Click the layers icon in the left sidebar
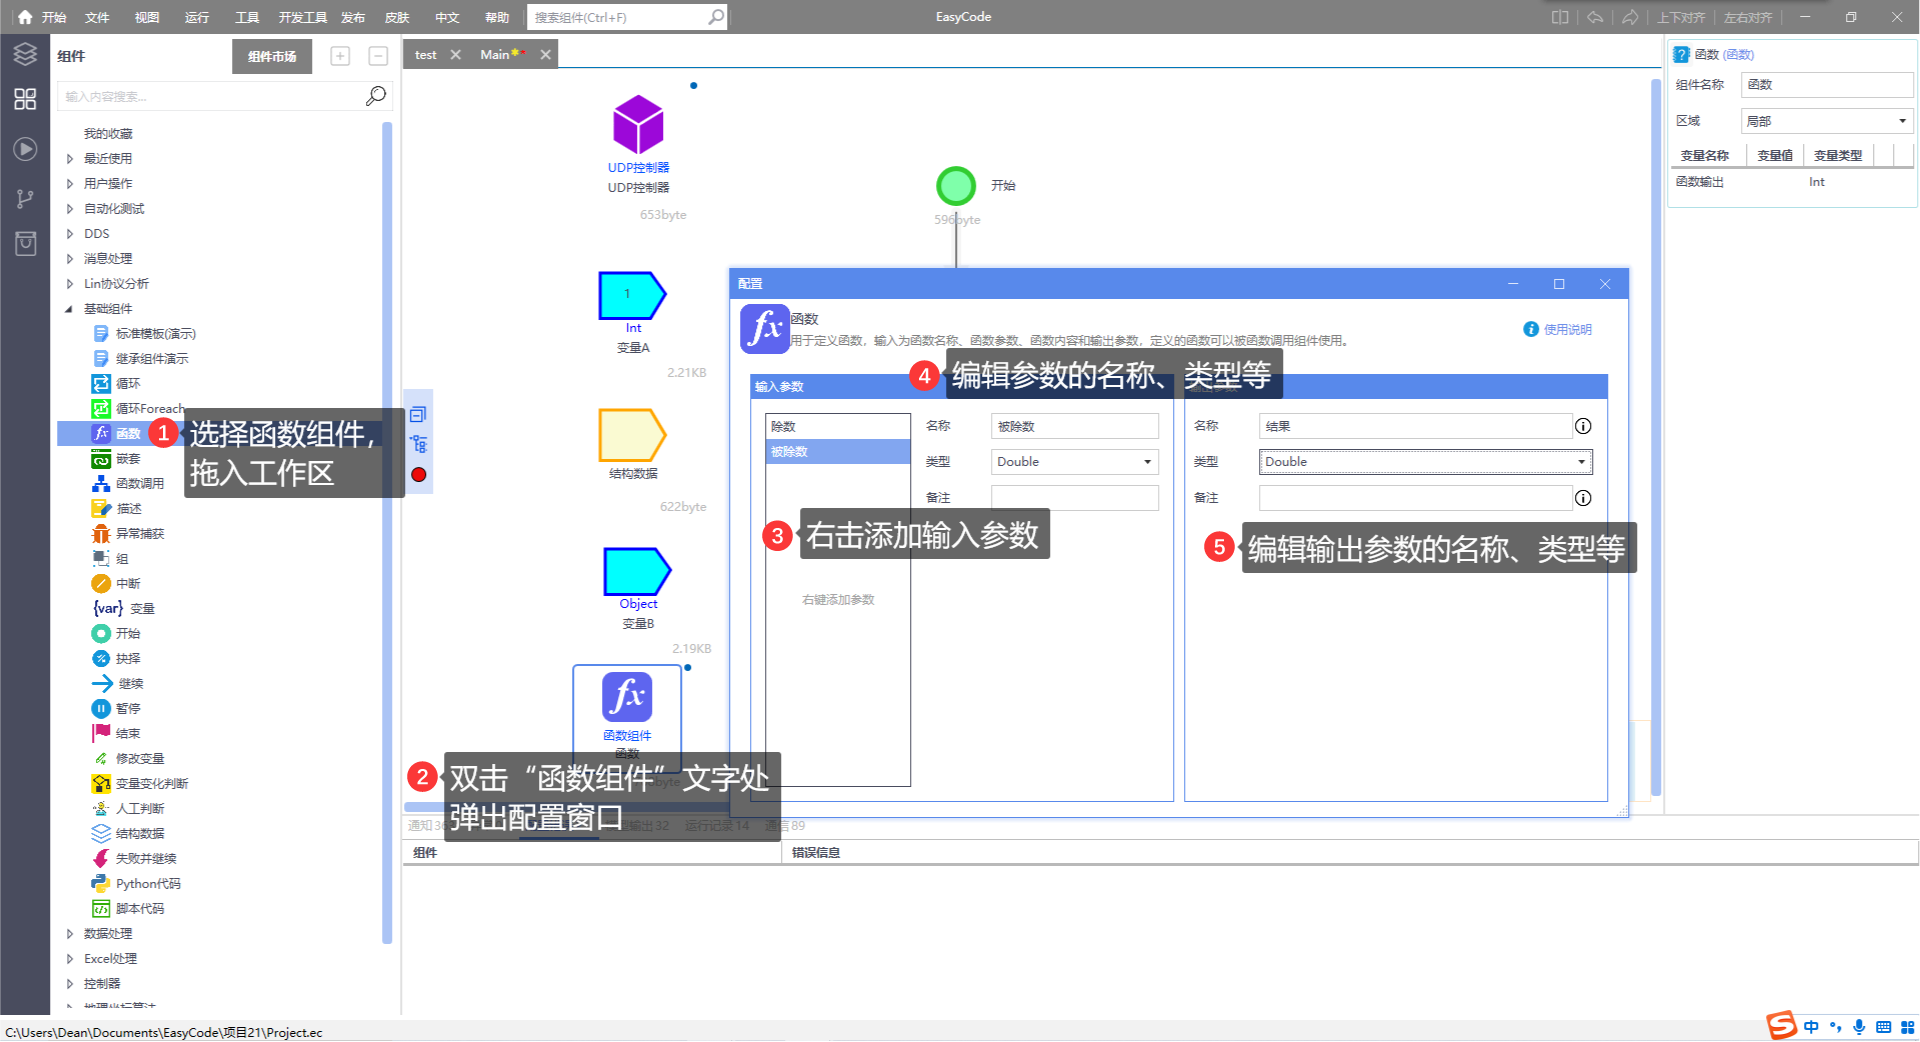Image resolution: width=1920 pixels, height=1042 pixels. 25,54
